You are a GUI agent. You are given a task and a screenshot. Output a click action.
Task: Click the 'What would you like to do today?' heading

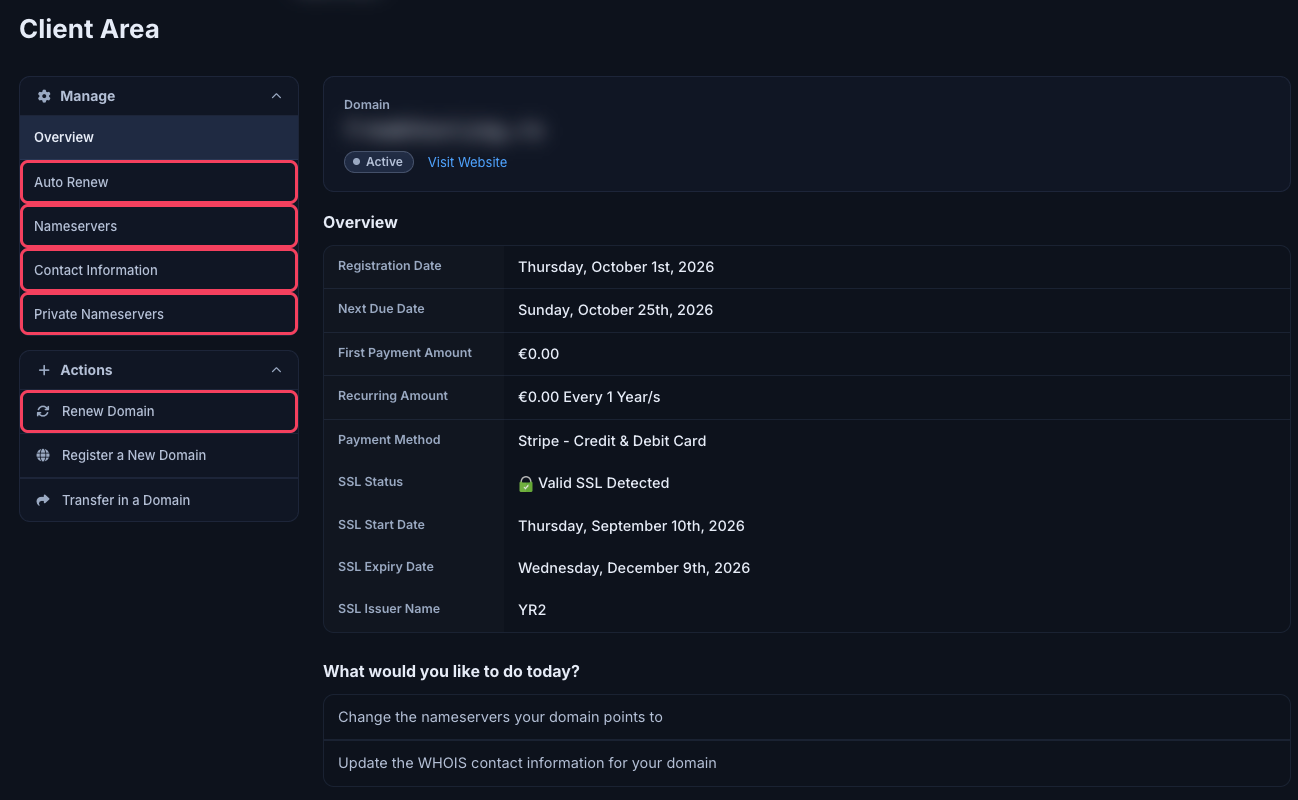point(451,671)
